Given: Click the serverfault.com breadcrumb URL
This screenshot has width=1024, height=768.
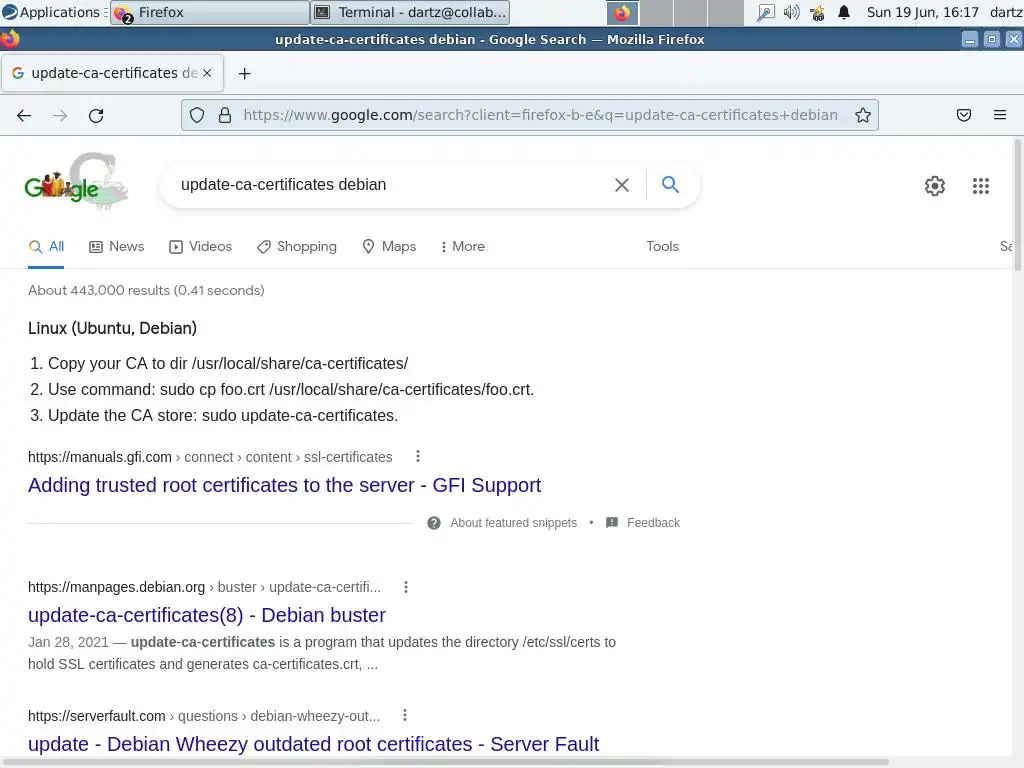Looking at the screenshot, I should pyautogui.click(x=204, y=716).
